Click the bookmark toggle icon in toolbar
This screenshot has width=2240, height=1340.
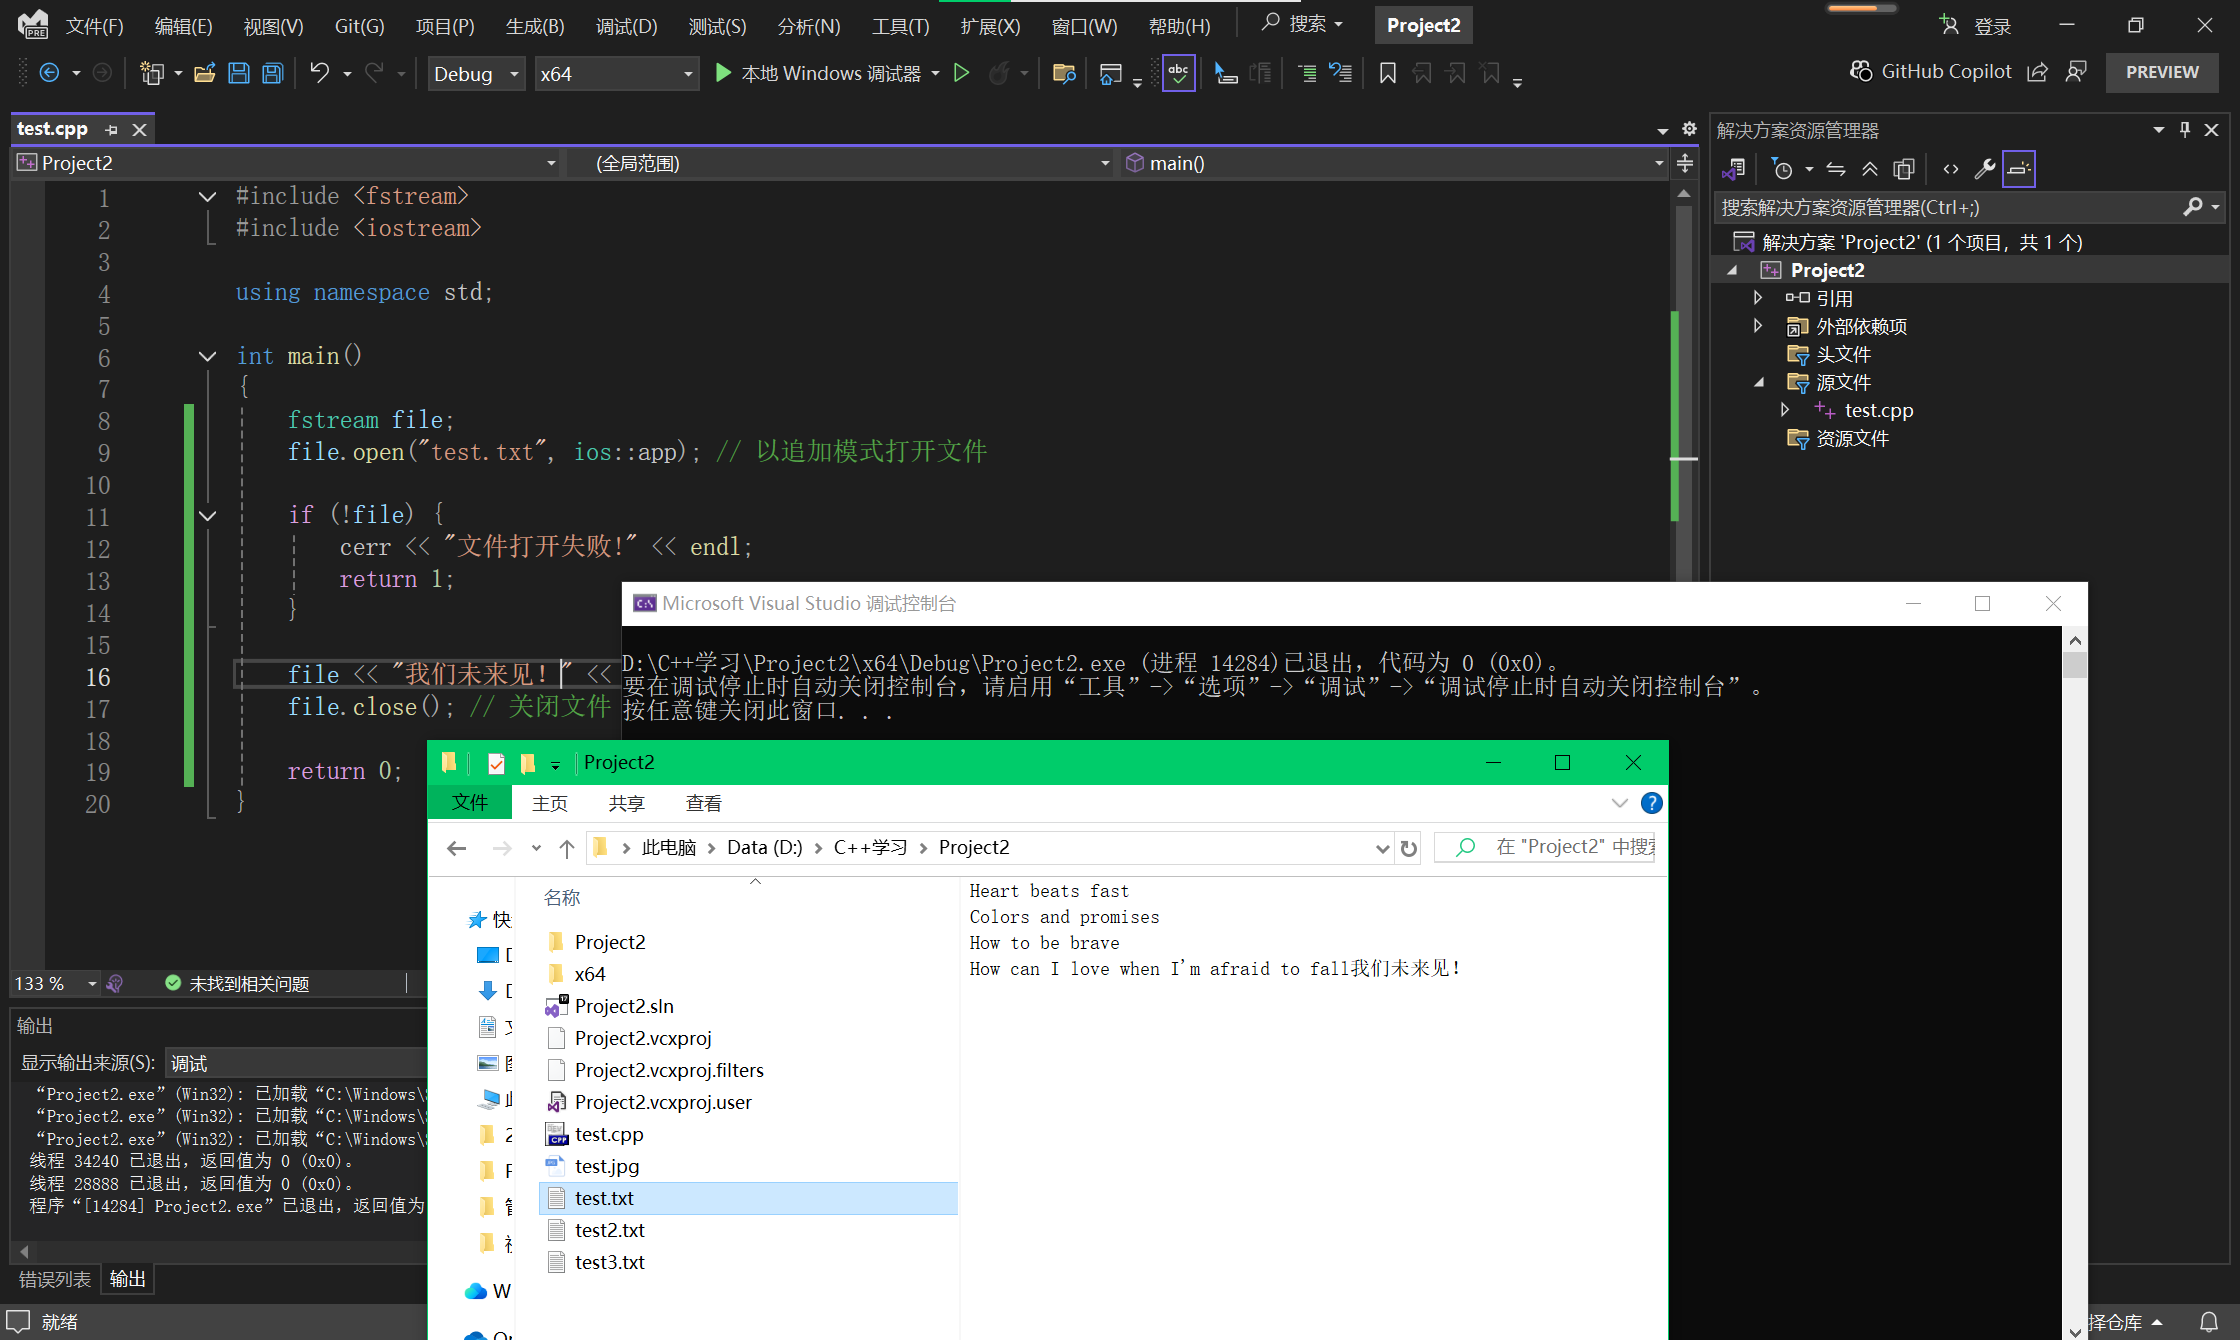(1388, 73)
